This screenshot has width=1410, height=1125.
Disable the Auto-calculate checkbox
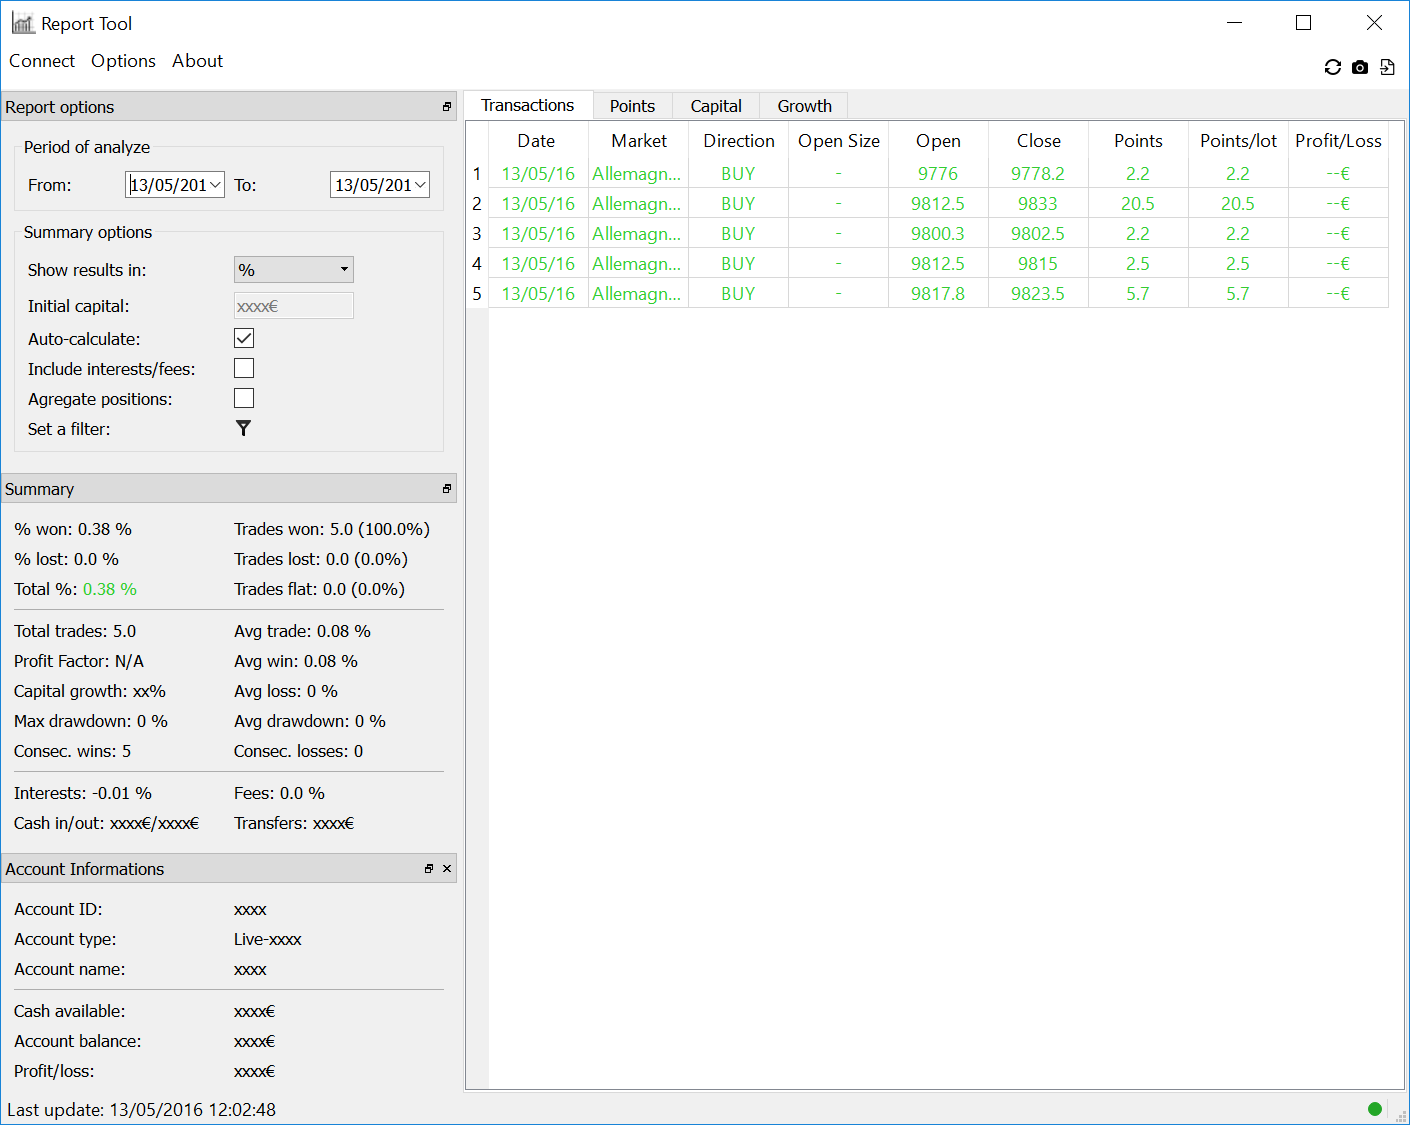pyautogui.click(x=244, y=338)
